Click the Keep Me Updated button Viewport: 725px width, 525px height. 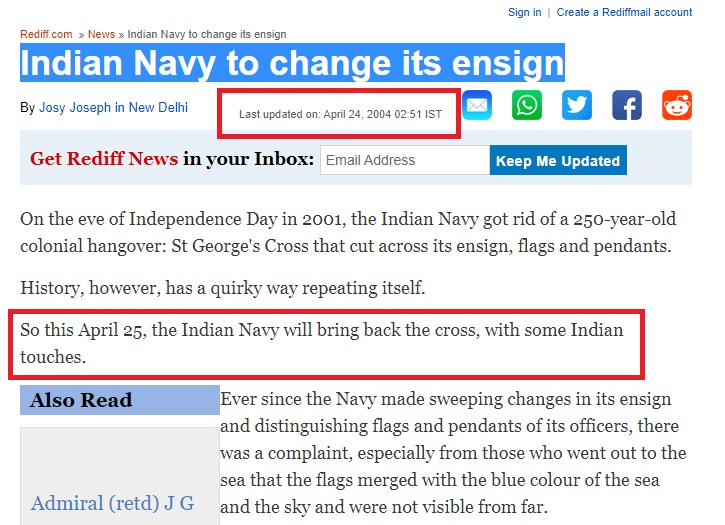coord(558,160)
